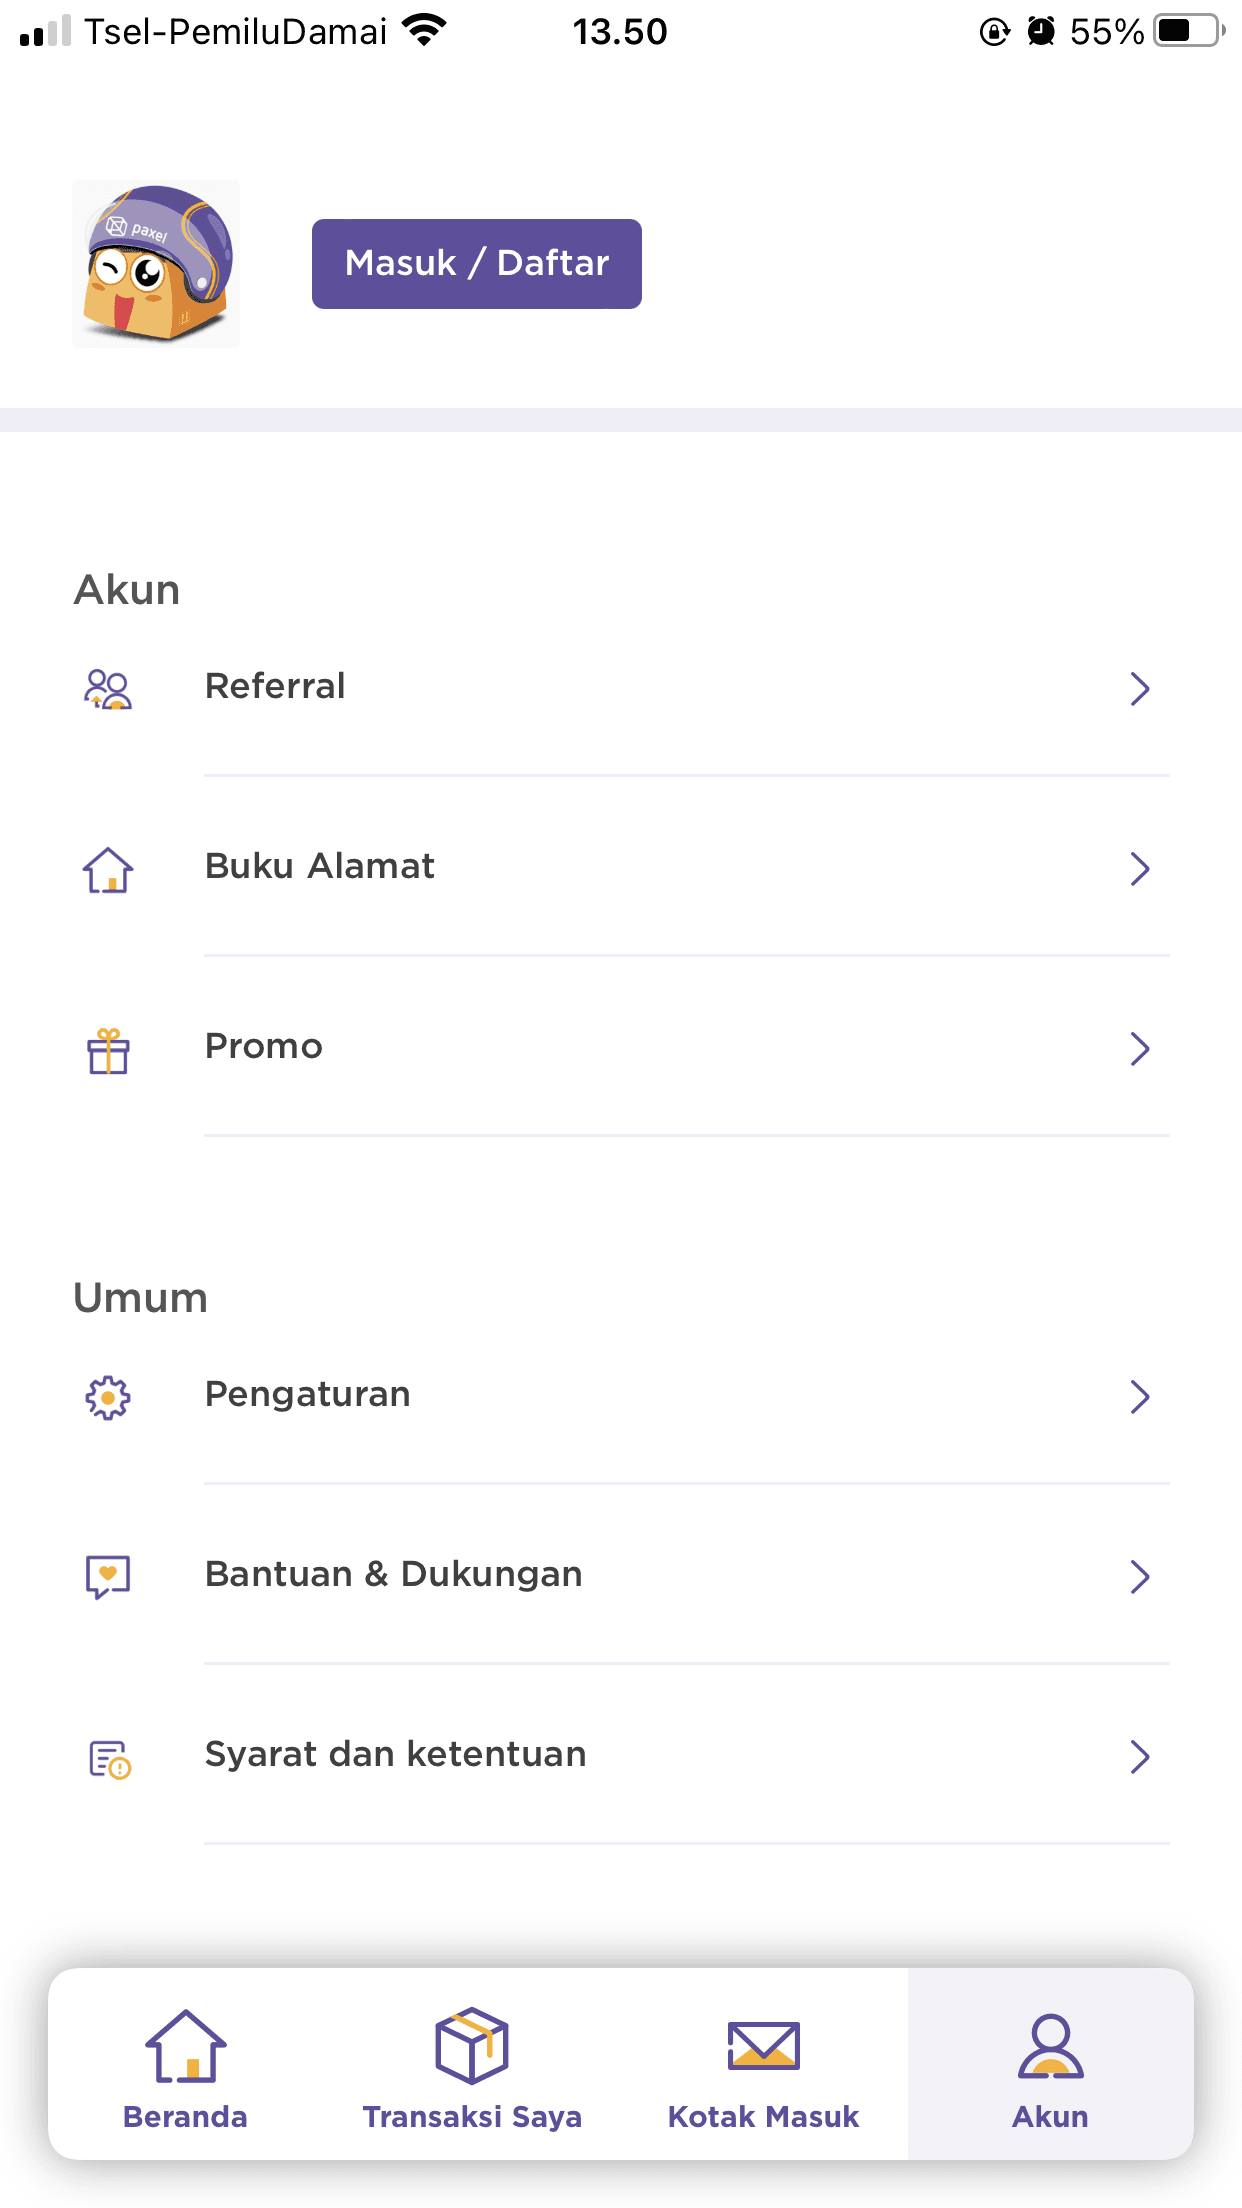1242x2208 pixels.
Task: Open Bantuan & Dukungan chevron arrow
Action: pos(1140,1577)
